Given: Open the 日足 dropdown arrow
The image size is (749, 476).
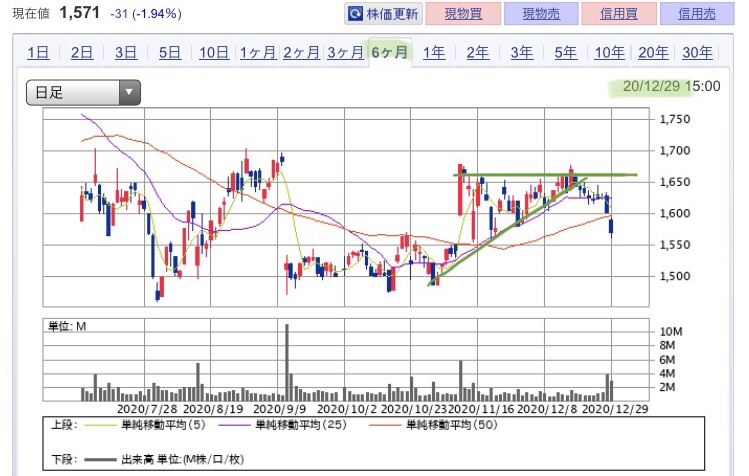Looking at the screenshot, I should pyautogui.click(x=128, y=92).
